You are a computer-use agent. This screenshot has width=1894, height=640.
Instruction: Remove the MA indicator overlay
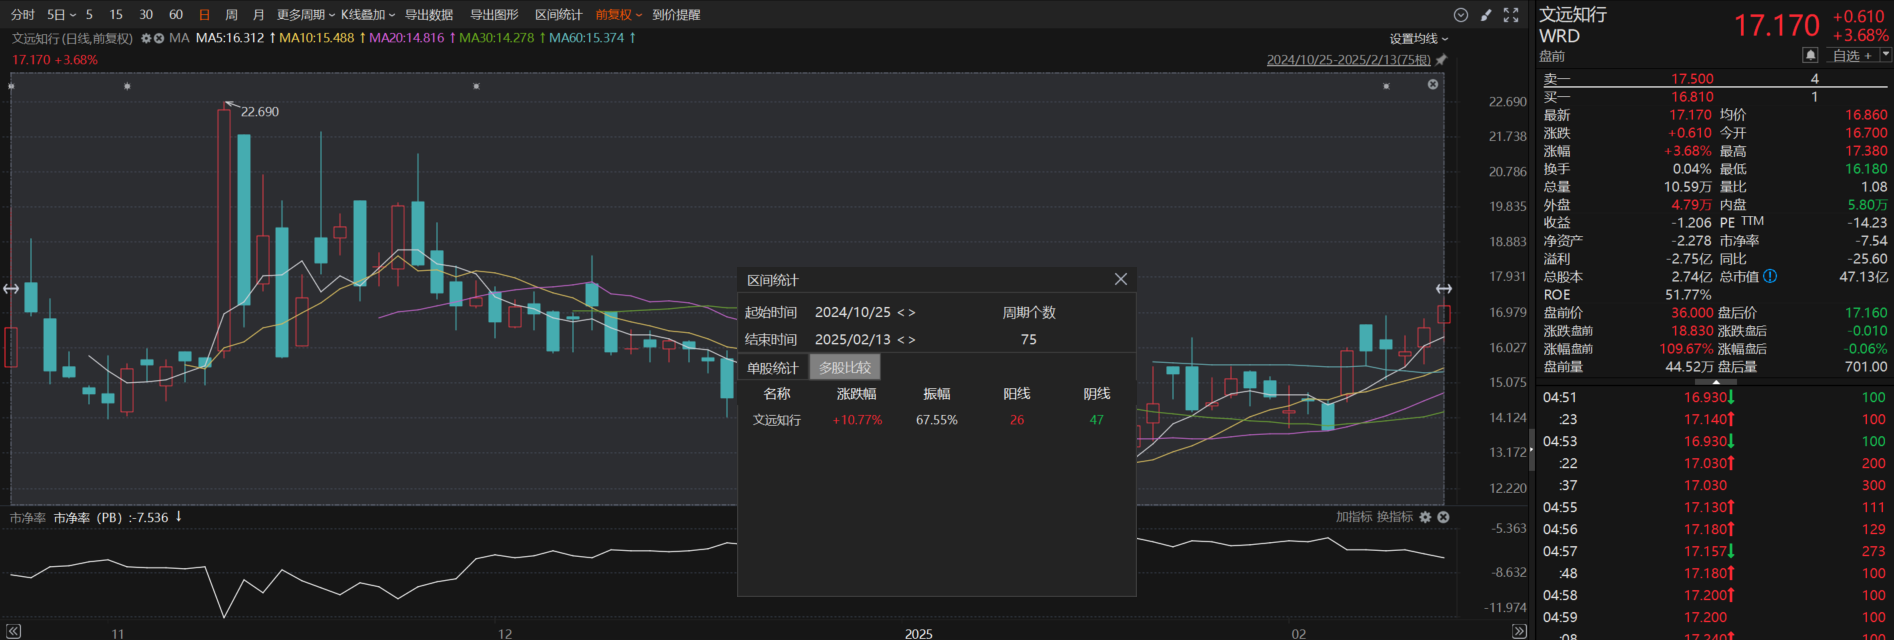point(159,38)
